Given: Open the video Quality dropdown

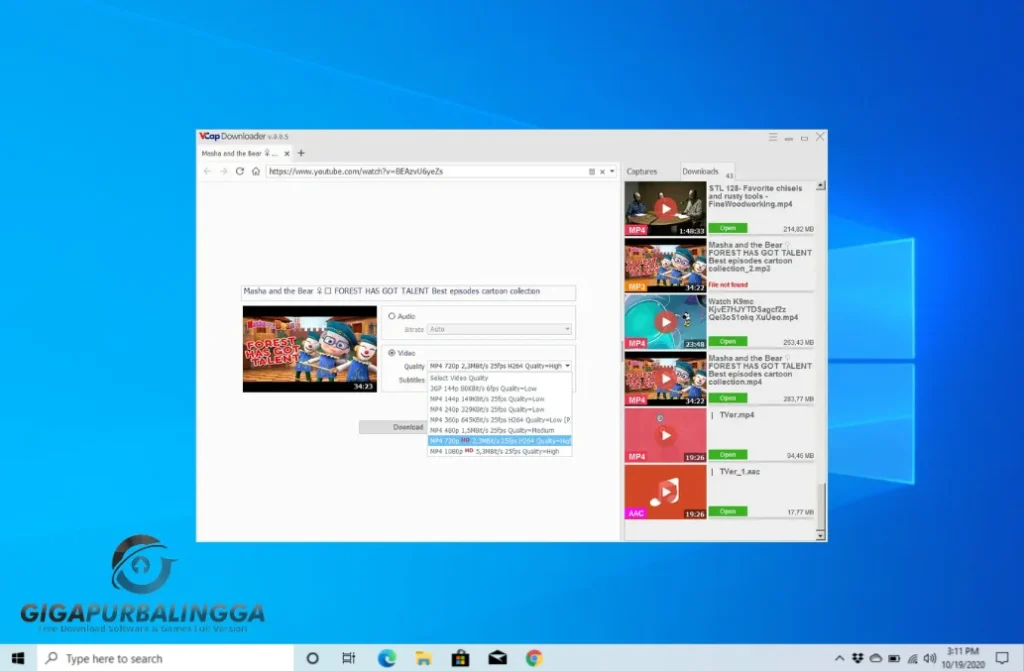Looking at the screenshot, I should (x=498, y=365).
